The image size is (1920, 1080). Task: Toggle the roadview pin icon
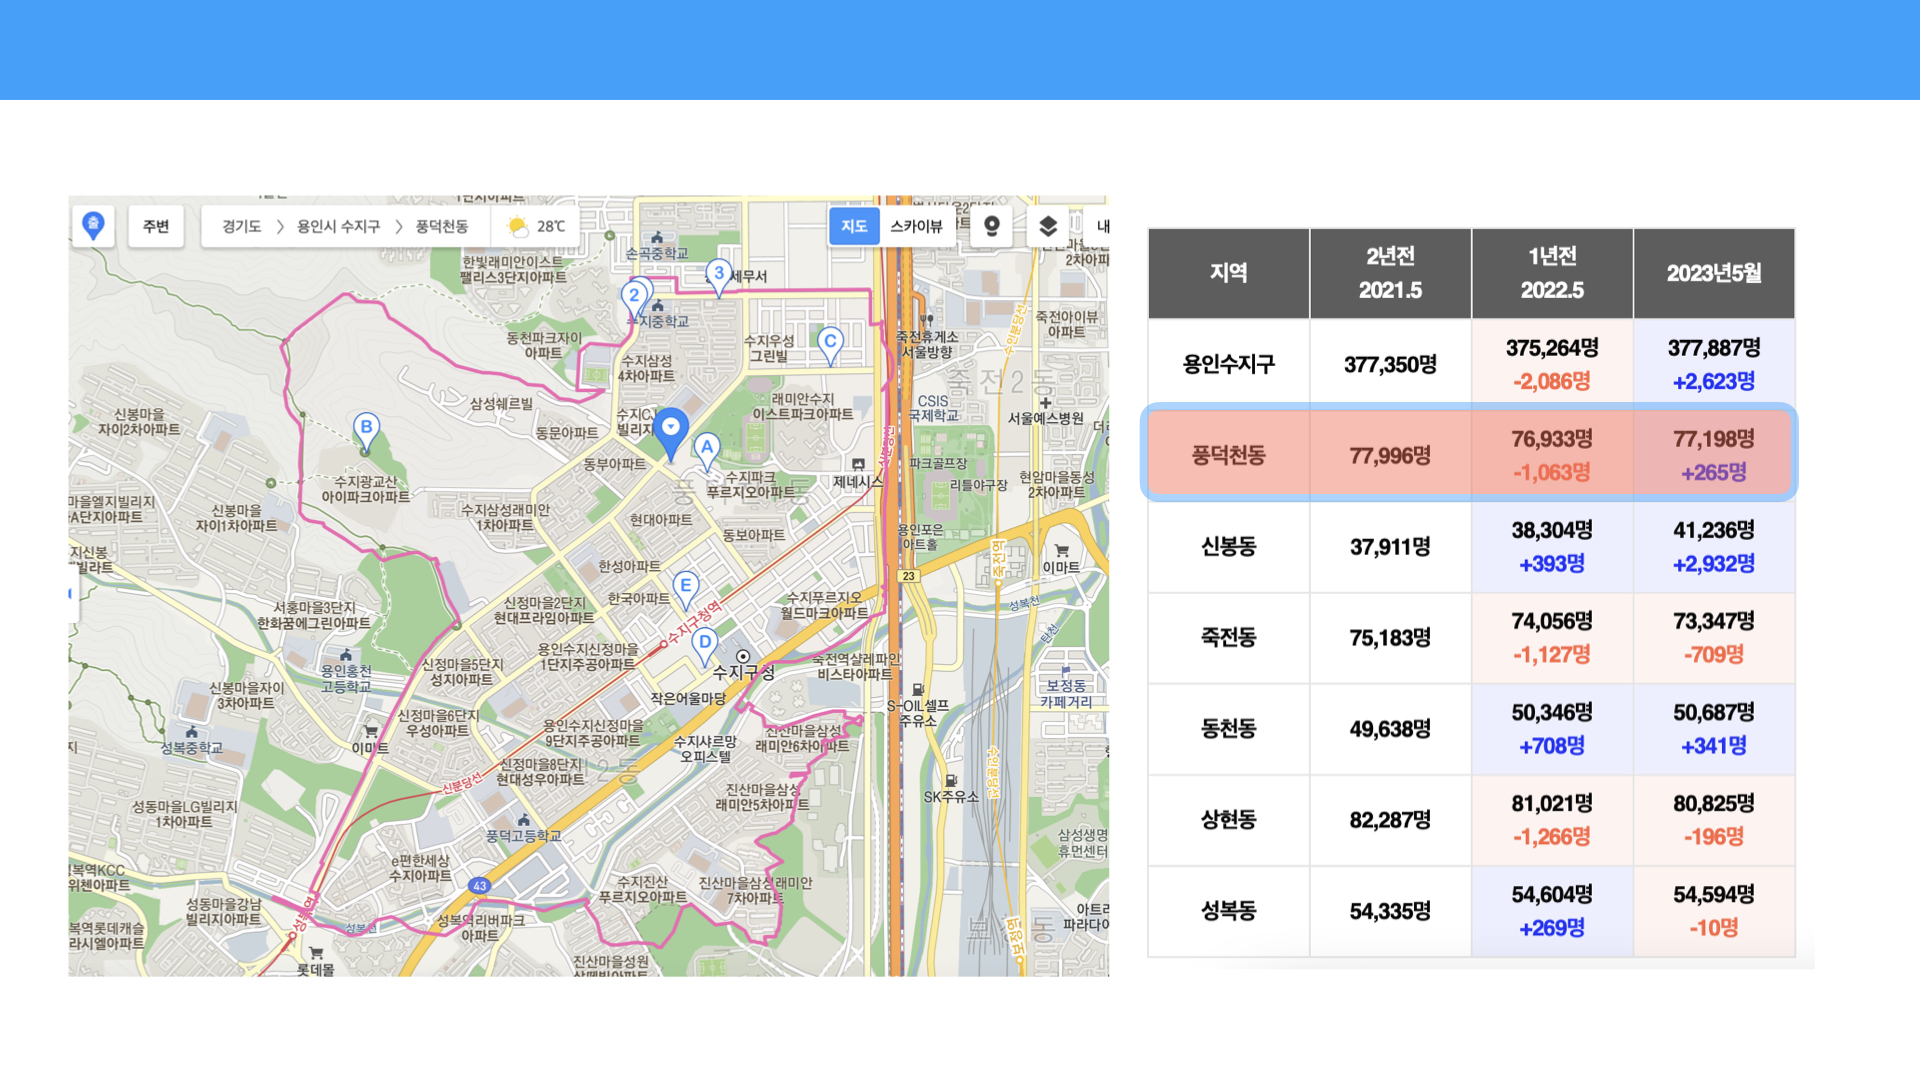click(x=991, y=227)
